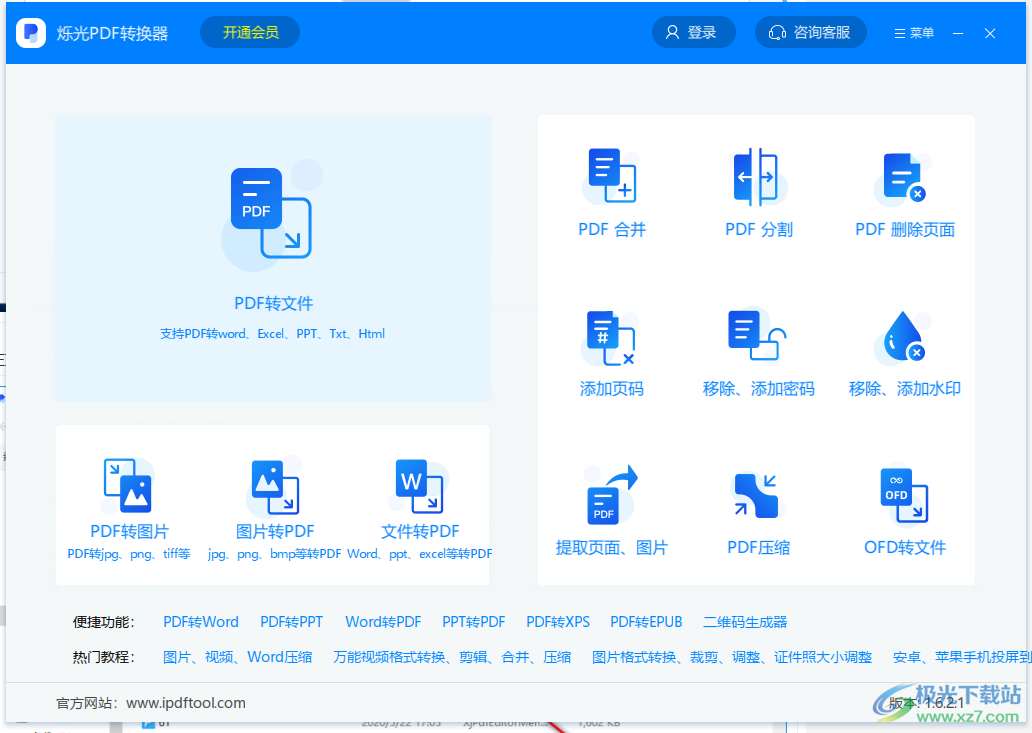The width and height of the screenshot is (1032, 733).
Task: Open the PDF转EPUB quick link
Action: [646, 622]
